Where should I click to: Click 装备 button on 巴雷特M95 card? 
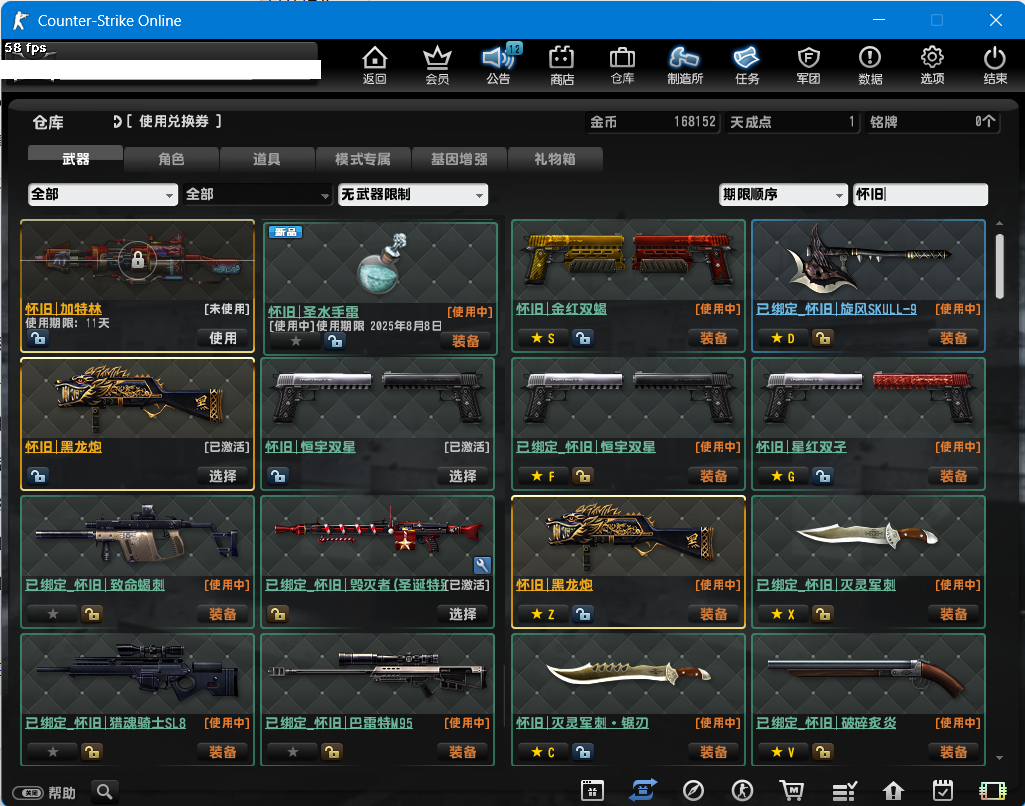pos(463,752)
